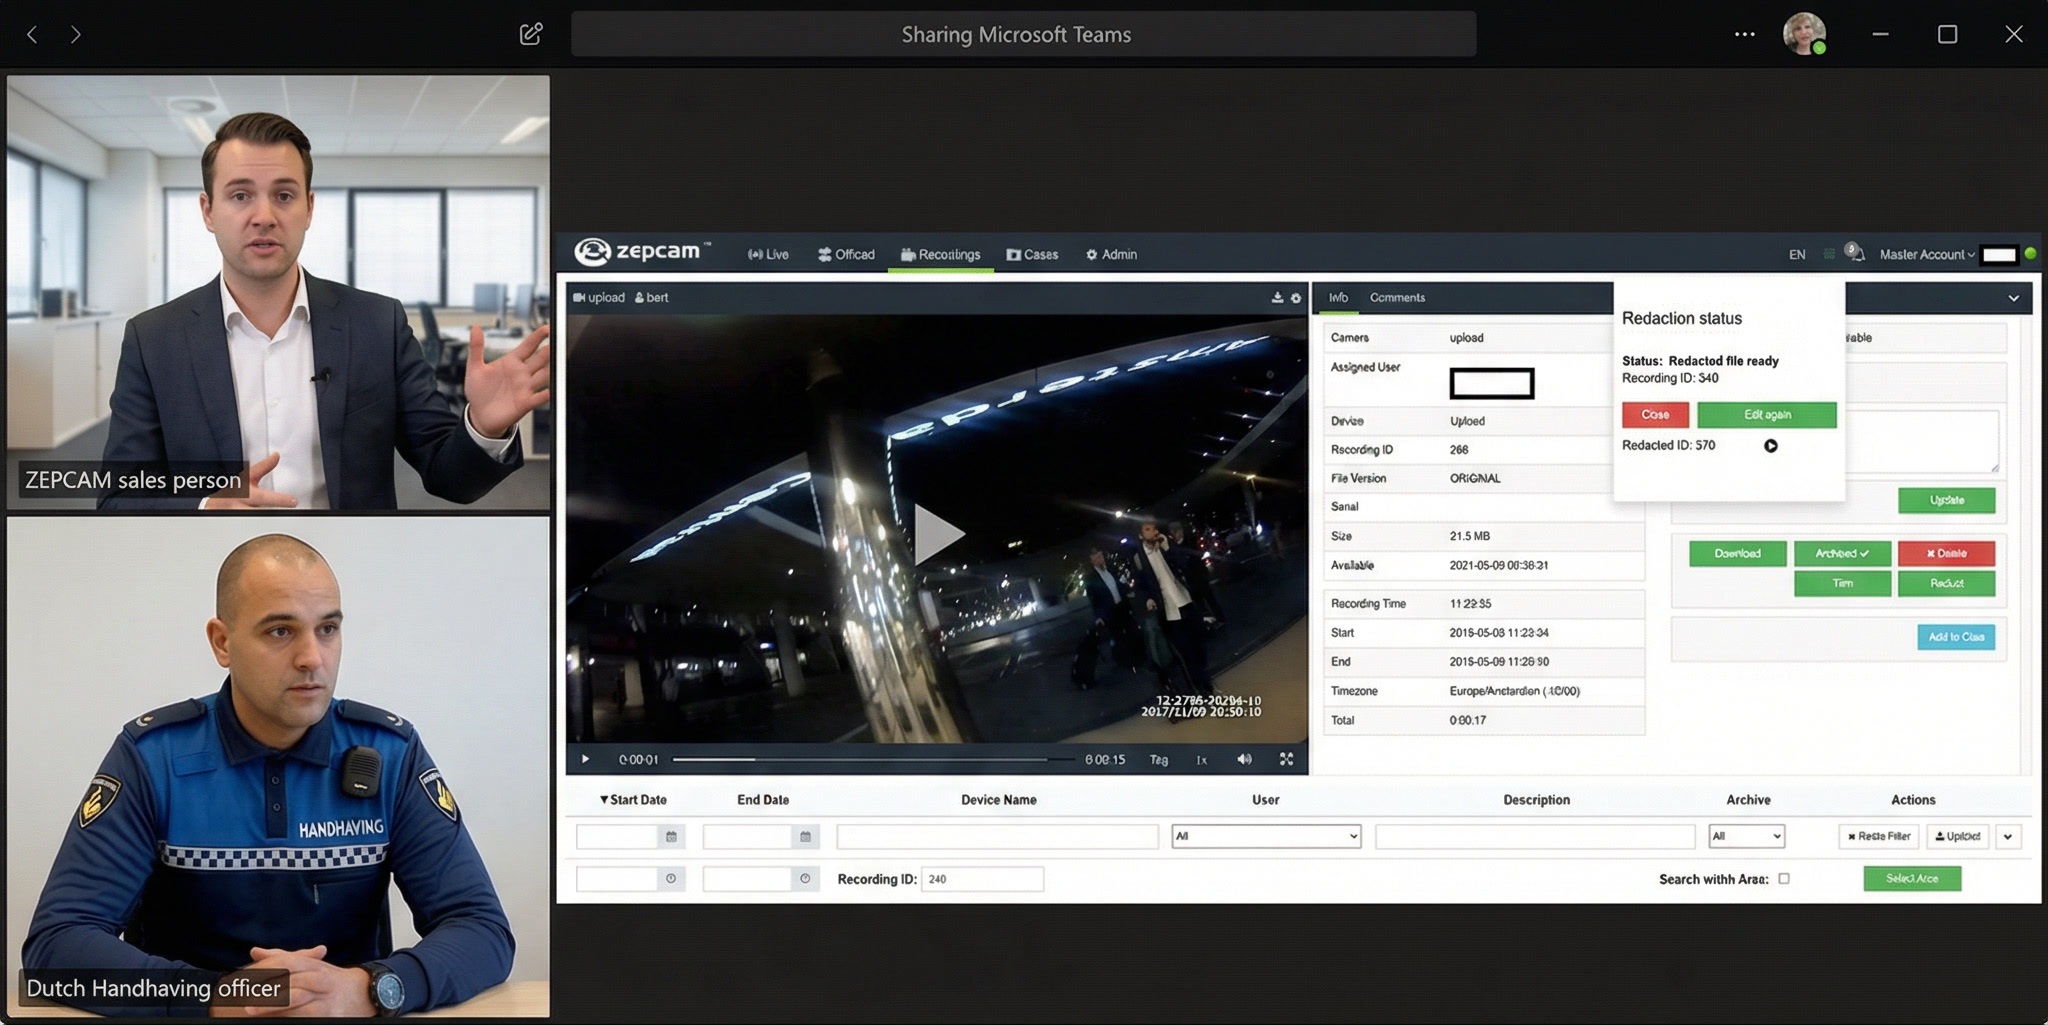Click the Reset Filter button

pos(1878,836)
